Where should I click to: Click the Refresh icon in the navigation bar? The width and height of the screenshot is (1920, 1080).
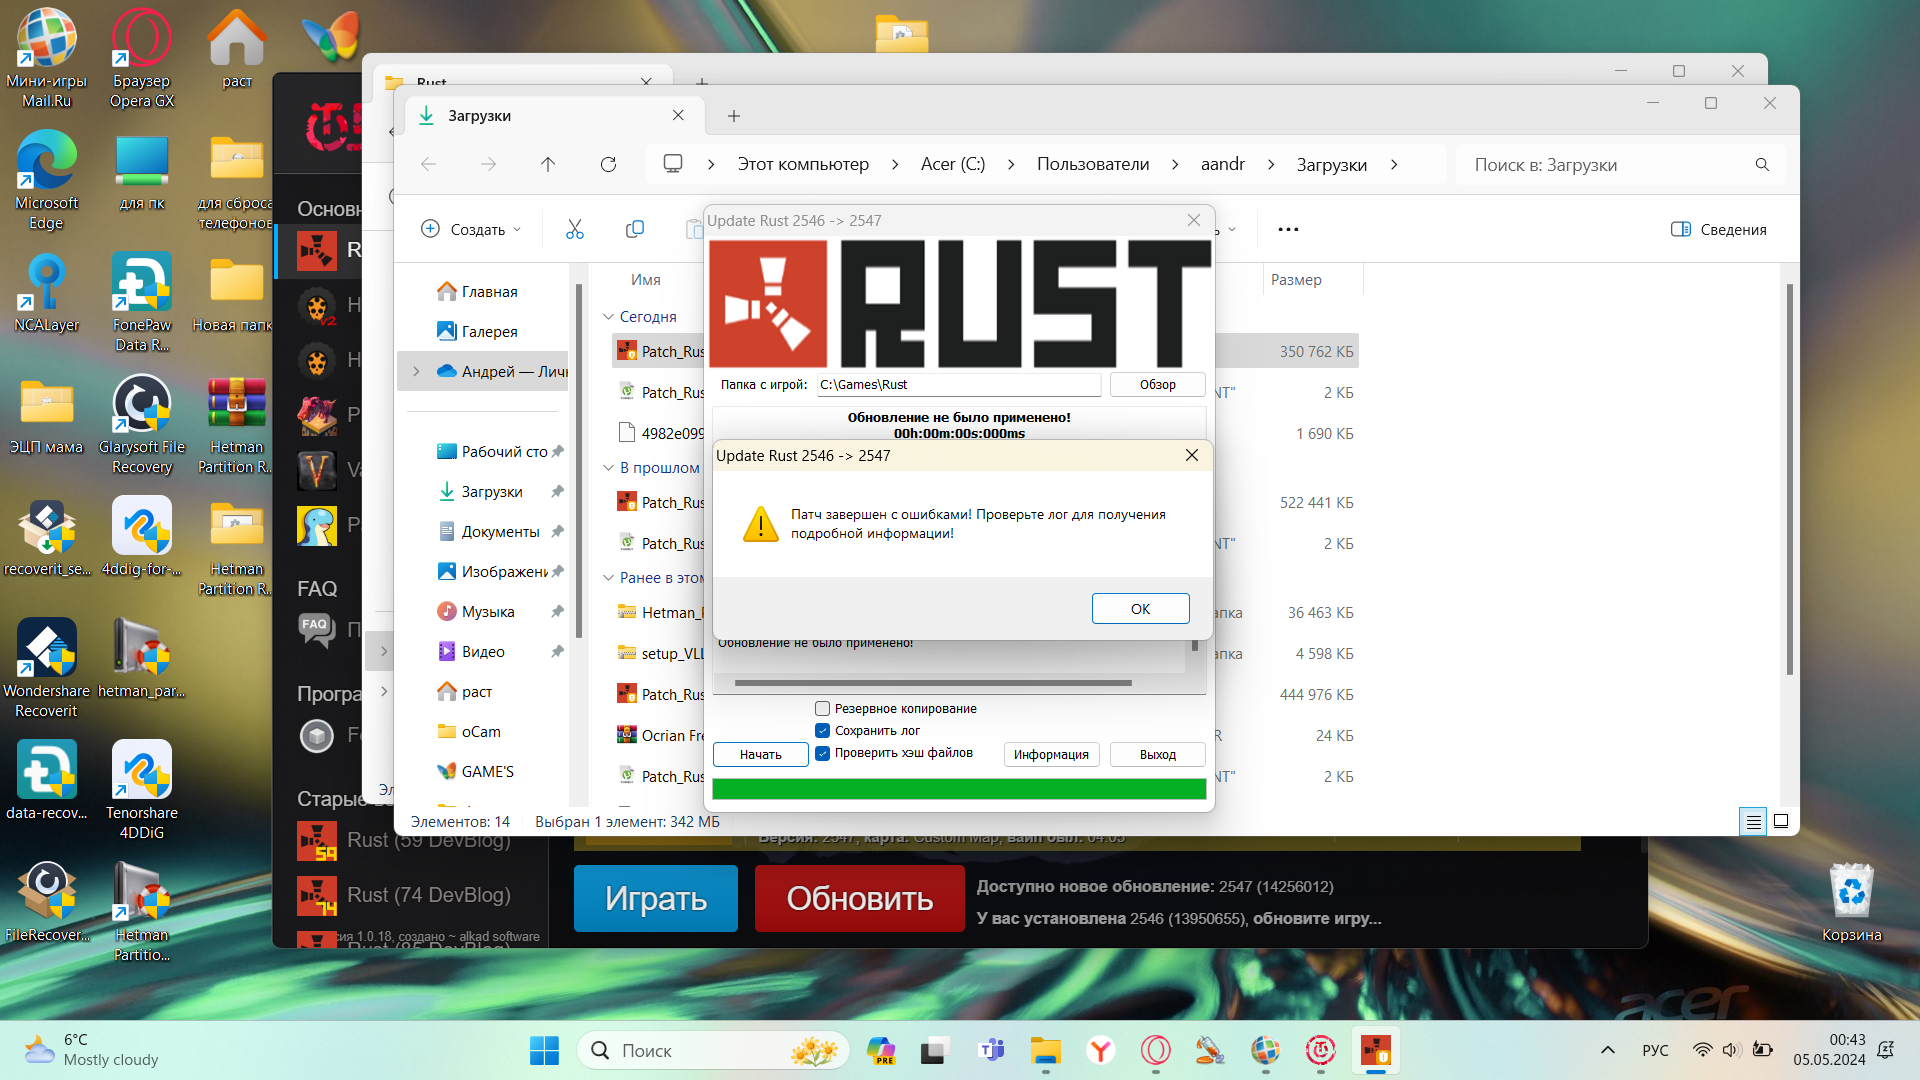(x=608, y=164)
